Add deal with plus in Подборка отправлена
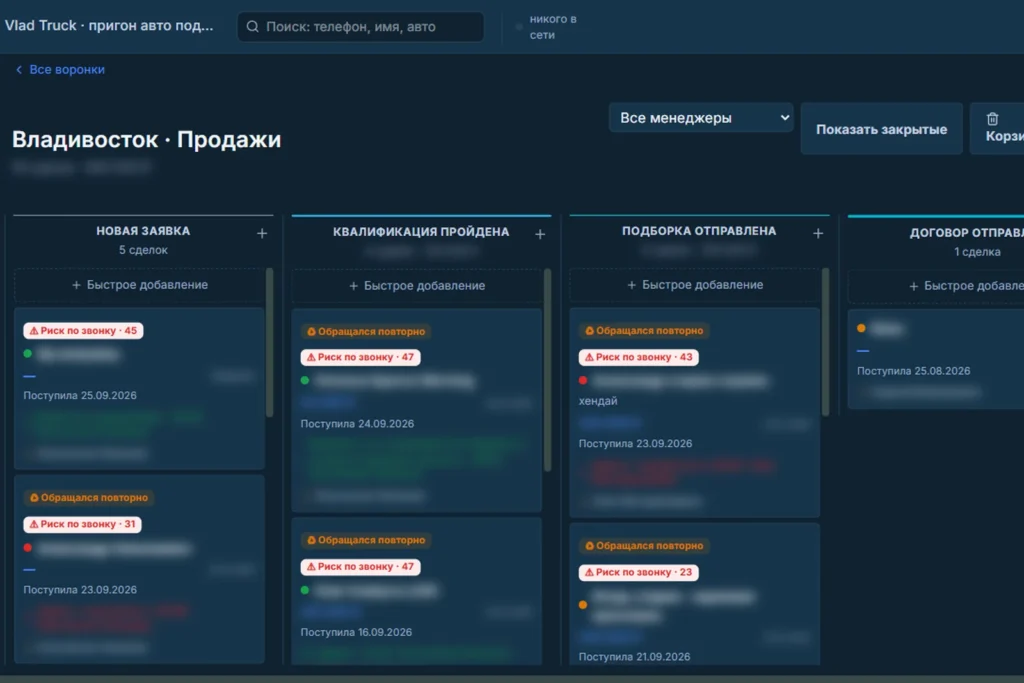 point(818,233)
